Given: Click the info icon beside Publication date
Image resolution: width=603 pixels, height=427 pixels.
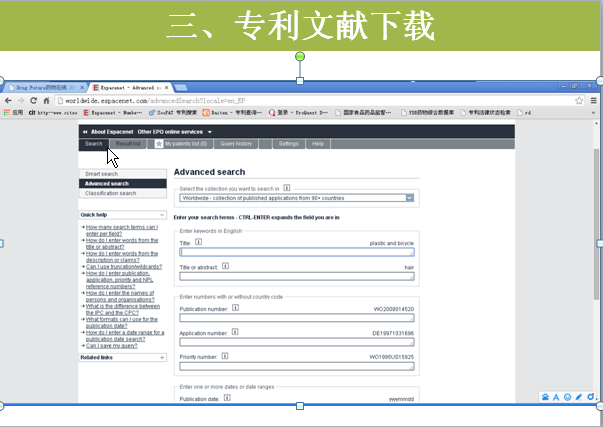Looking at the screenshot, I should coord(227,398).
